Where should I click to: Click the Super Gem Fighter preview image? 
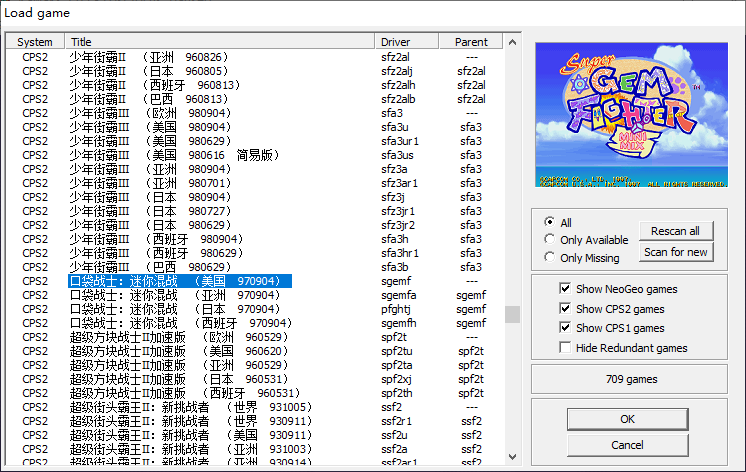point(631,116)
